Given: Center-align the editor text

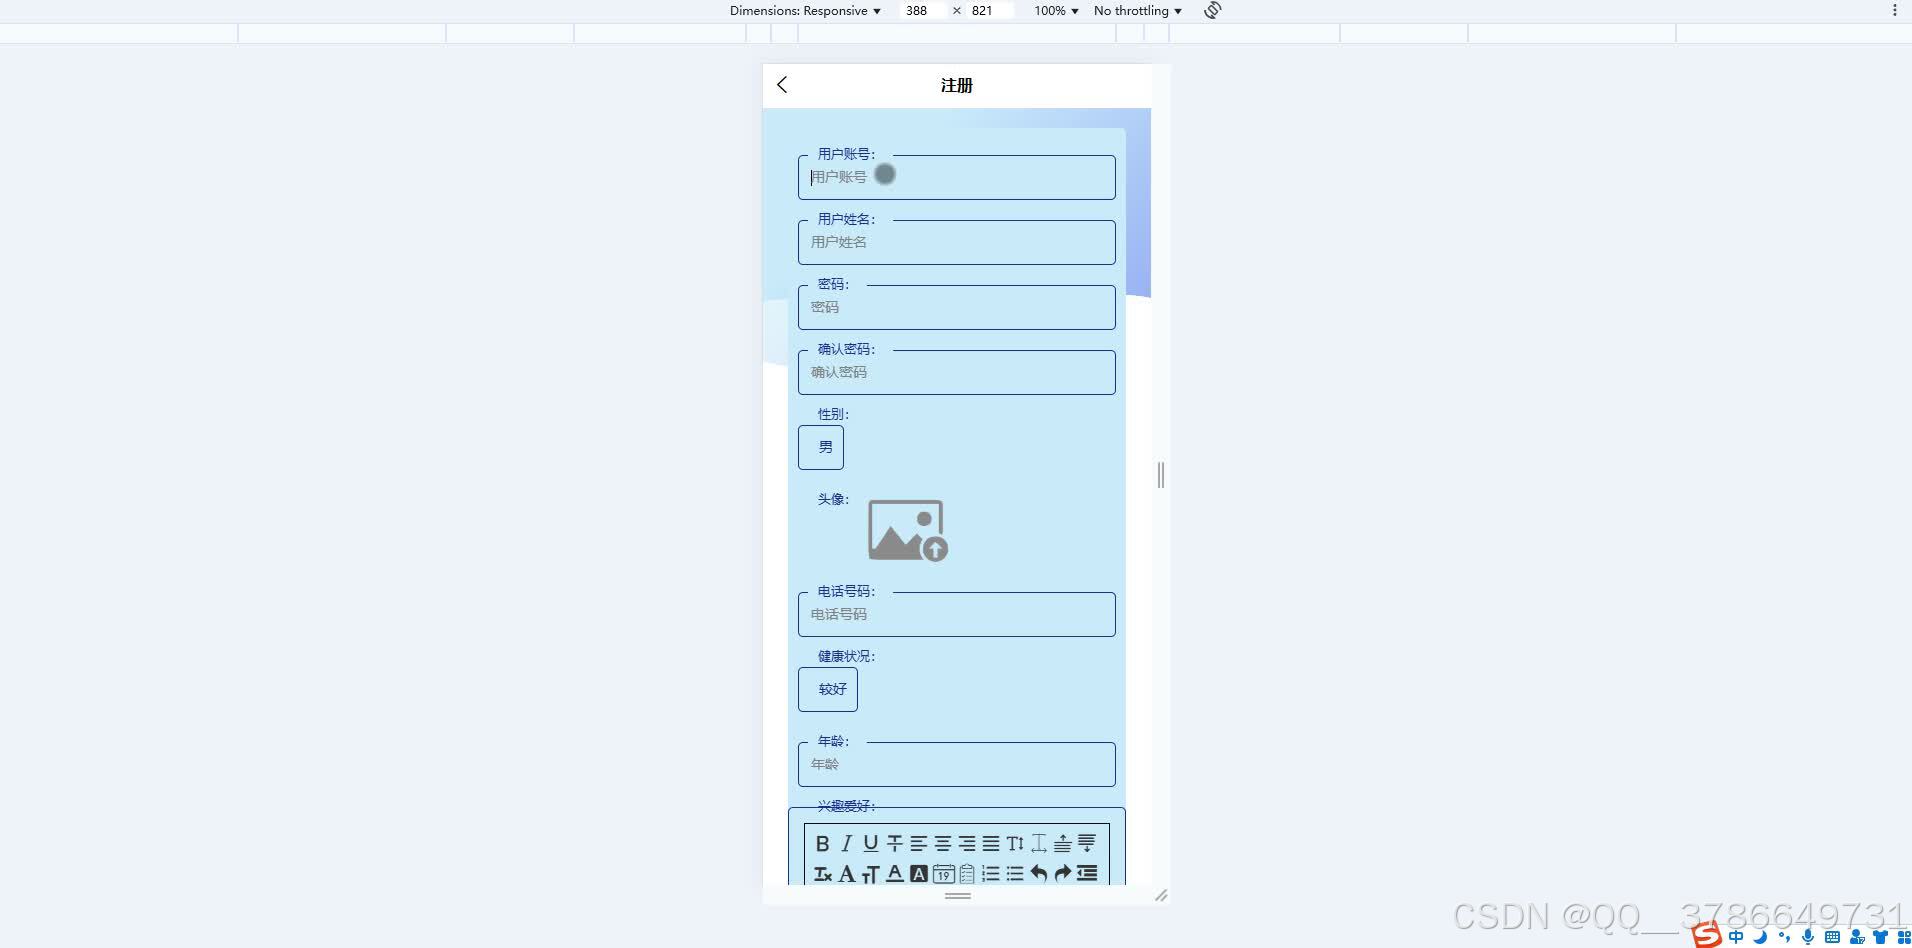Looking at the screenshot, I should (x=942, y=844).
